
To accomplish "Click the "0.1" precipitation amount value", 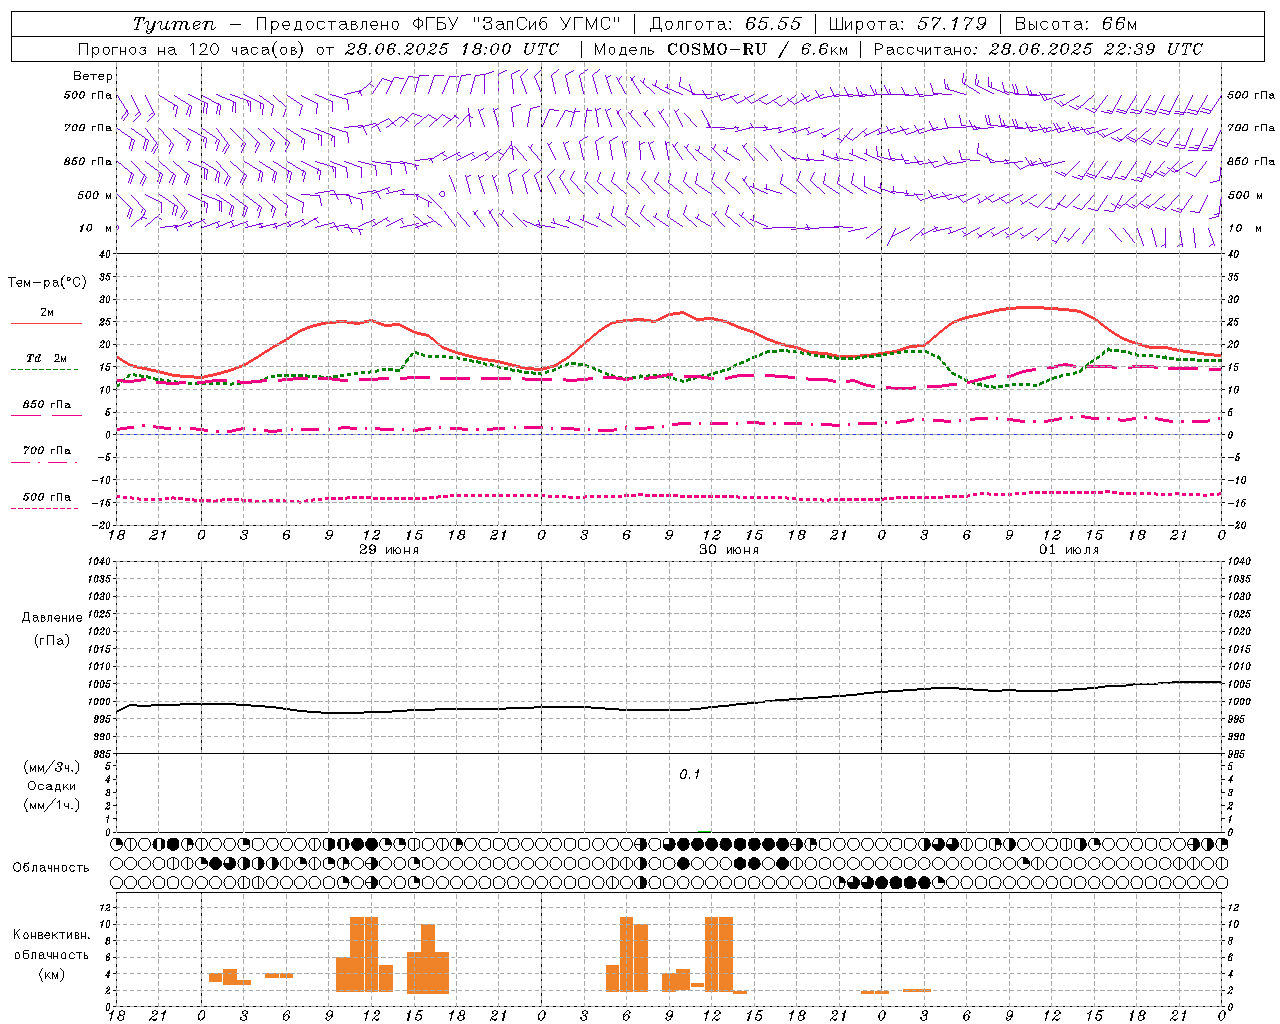I will (x=690, y=775).
